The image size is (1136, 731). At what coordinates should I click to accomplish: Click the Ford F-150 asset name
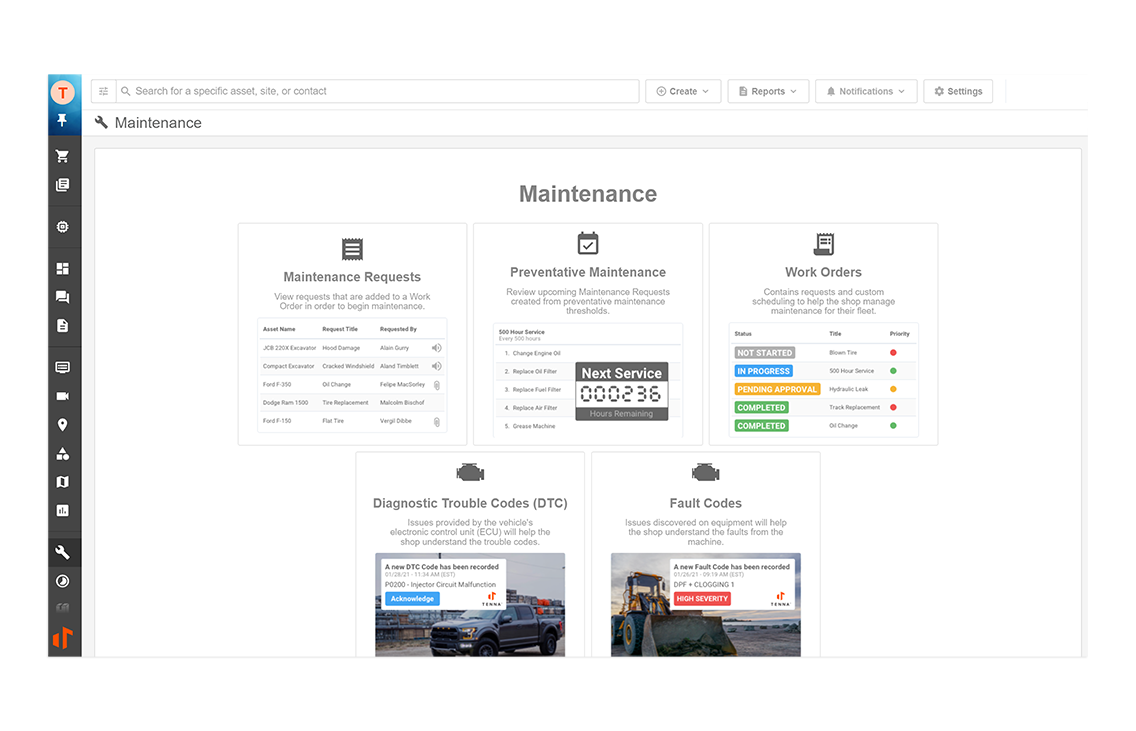[277, 421]
